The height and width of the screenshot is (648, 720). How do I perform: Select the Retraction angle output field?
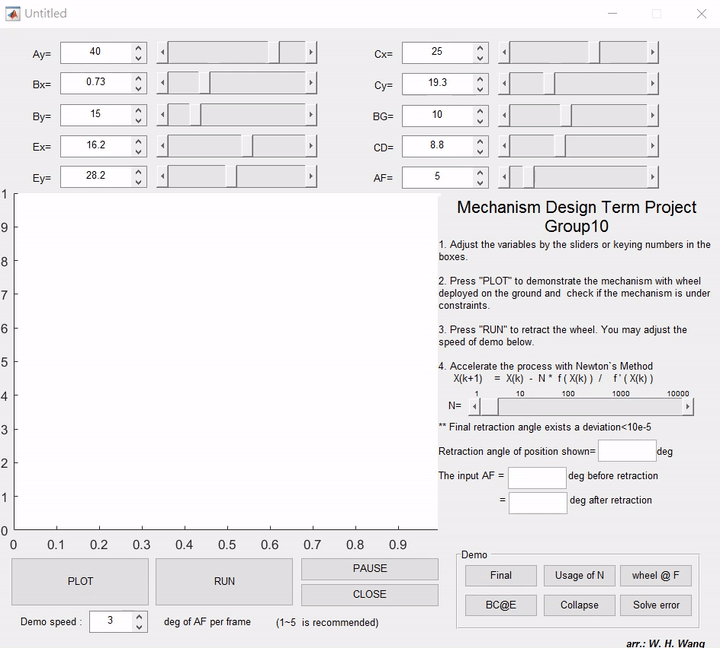(x=627, y=451)
